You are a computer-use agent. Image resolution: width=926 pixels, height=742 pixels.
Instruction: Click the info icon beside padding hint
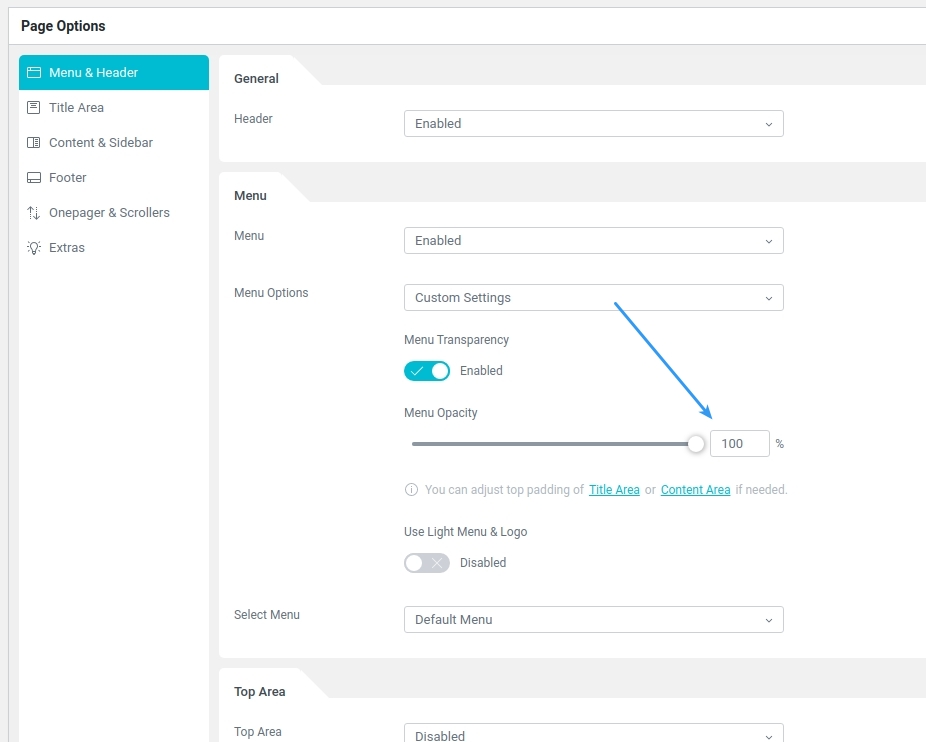tap(411, 490)
